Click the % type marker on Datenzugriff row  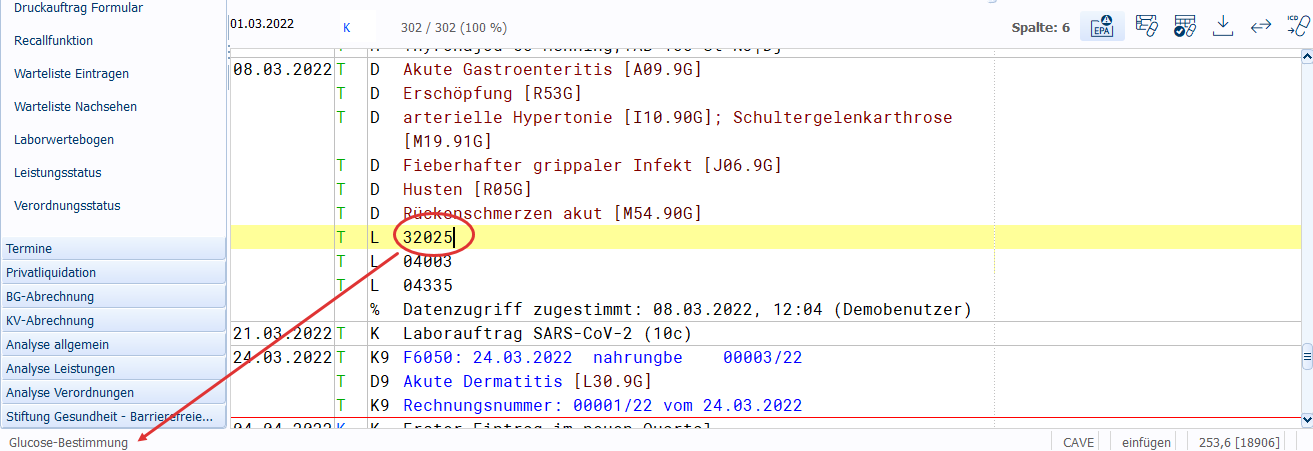375,310
